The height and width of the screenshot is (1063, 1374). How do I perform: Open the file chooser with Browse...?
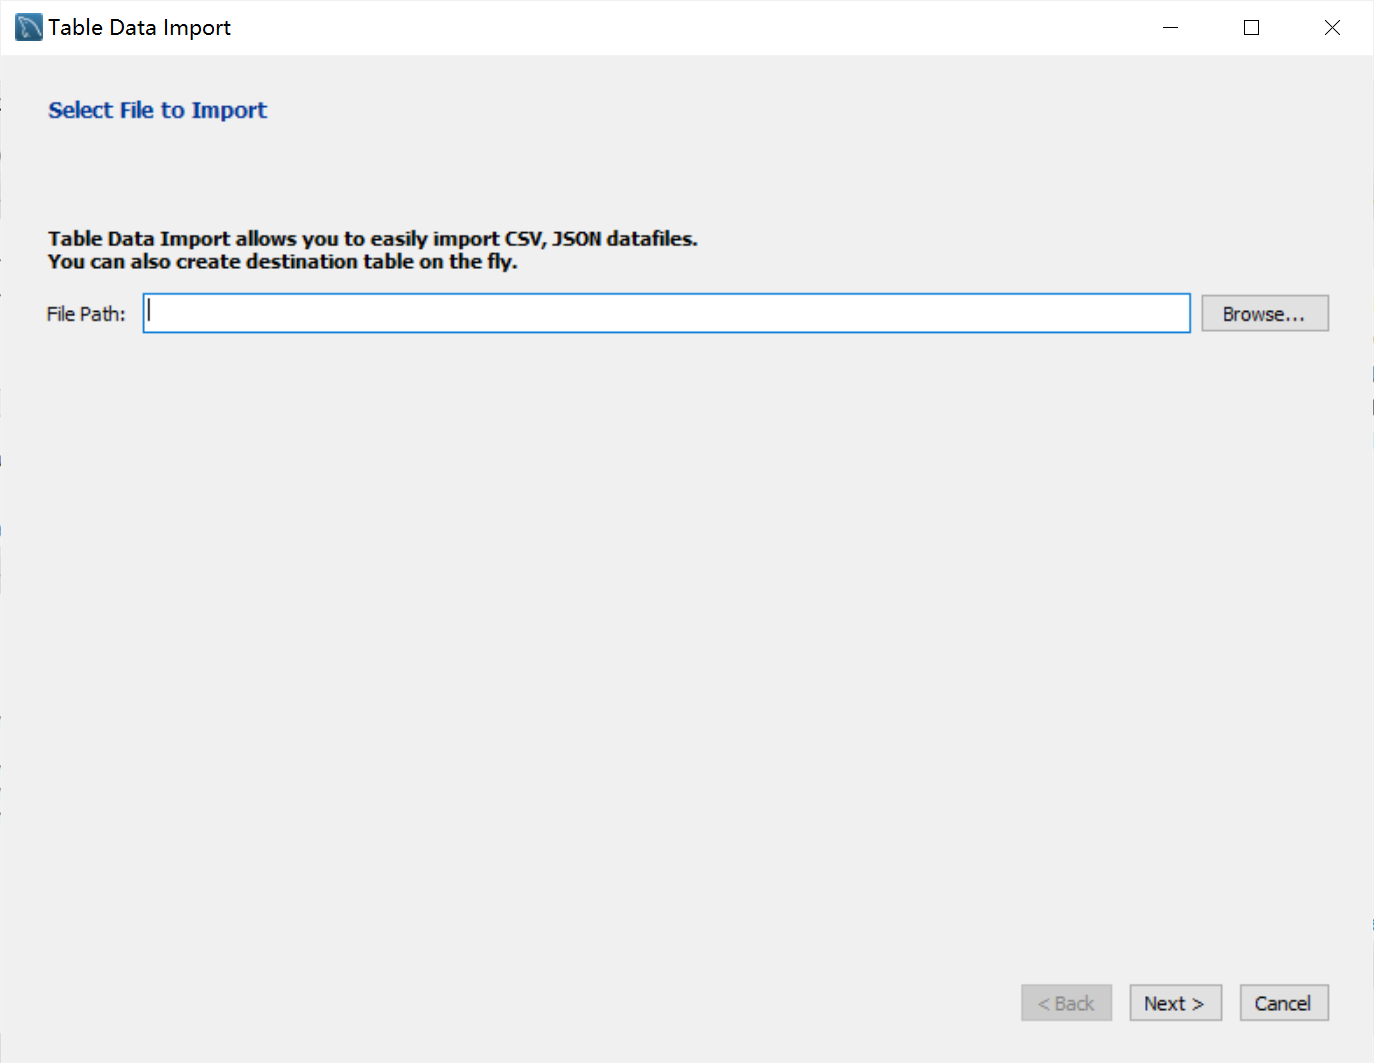[1264, 314]
